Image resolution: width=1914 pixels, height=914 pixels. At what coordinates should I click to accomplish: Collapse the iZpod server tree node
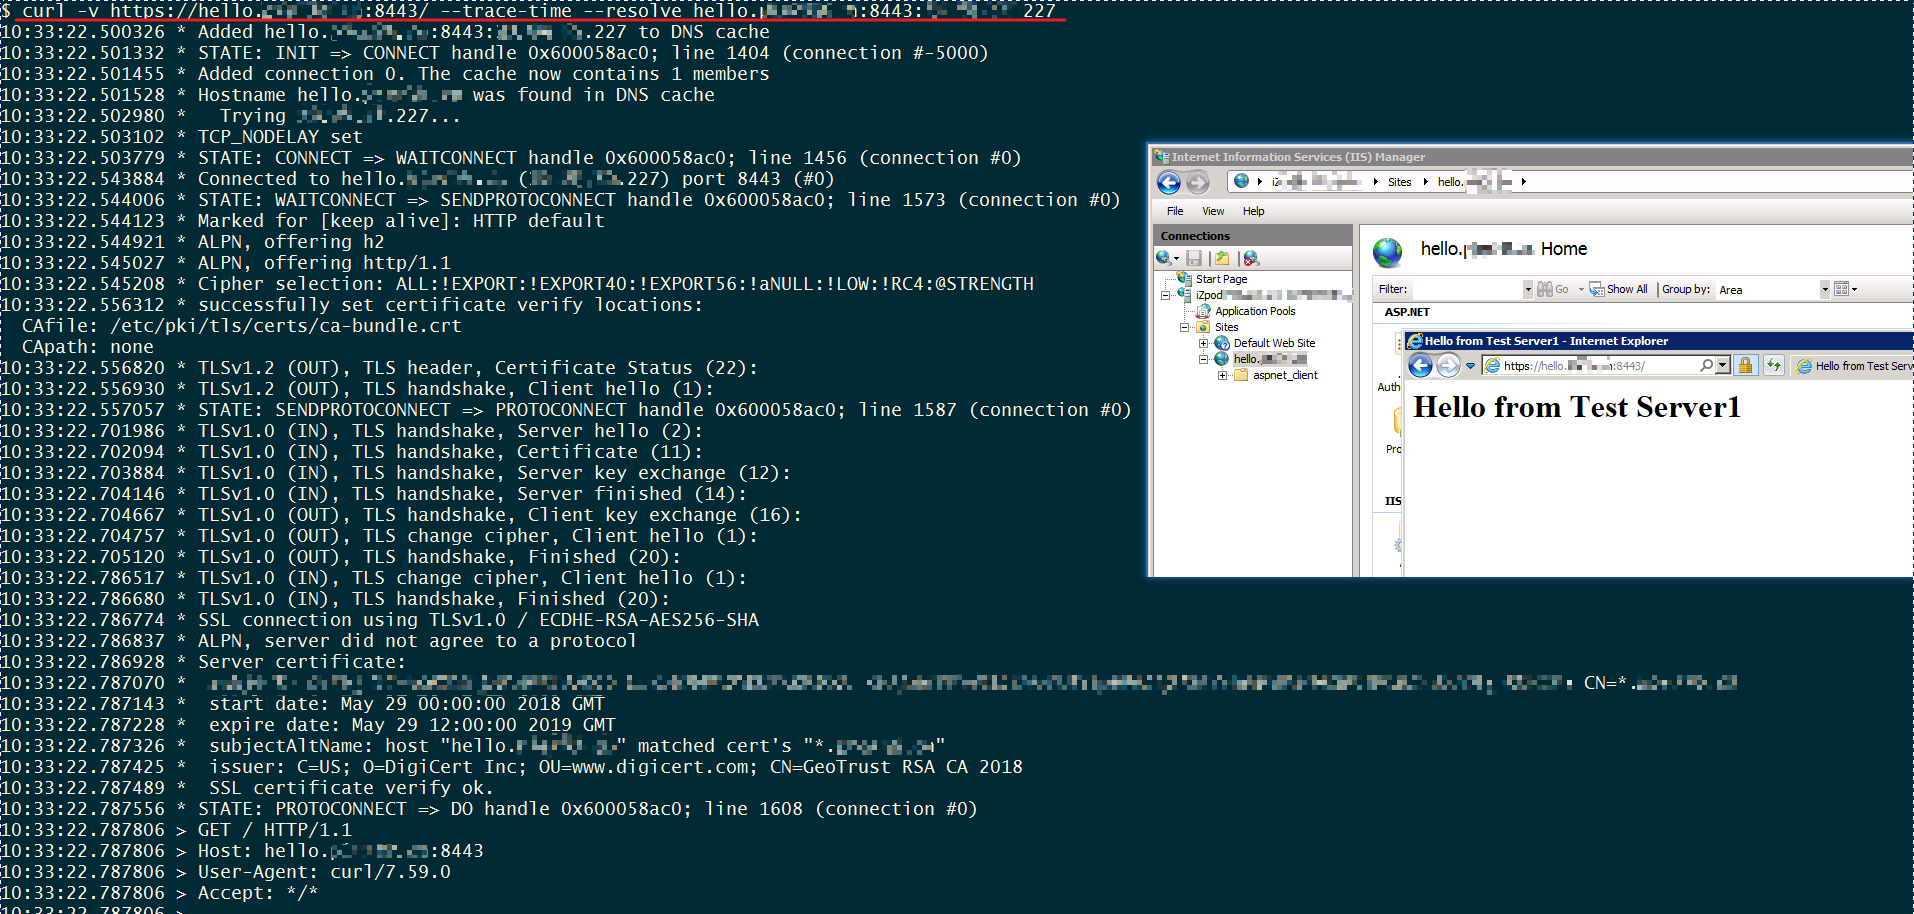pos(1166,295)
